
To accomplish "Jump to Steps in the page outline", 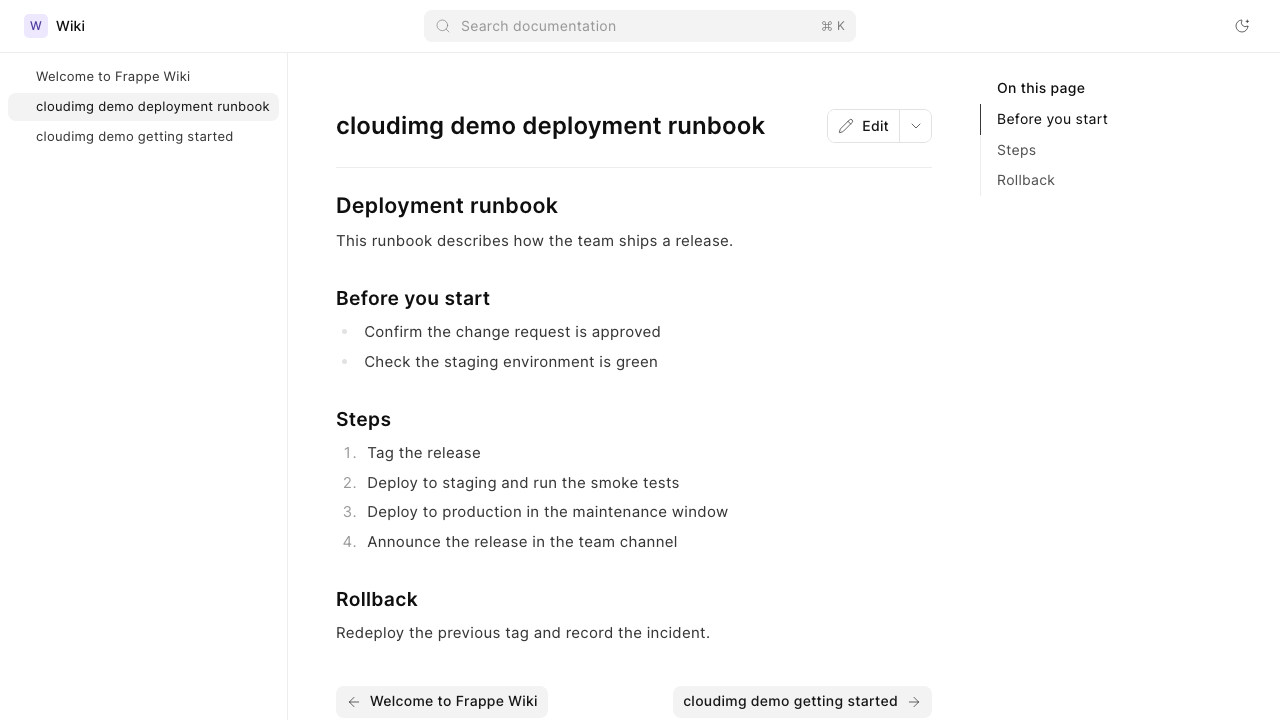I will pyautogui.click(x=1016, y=150).
